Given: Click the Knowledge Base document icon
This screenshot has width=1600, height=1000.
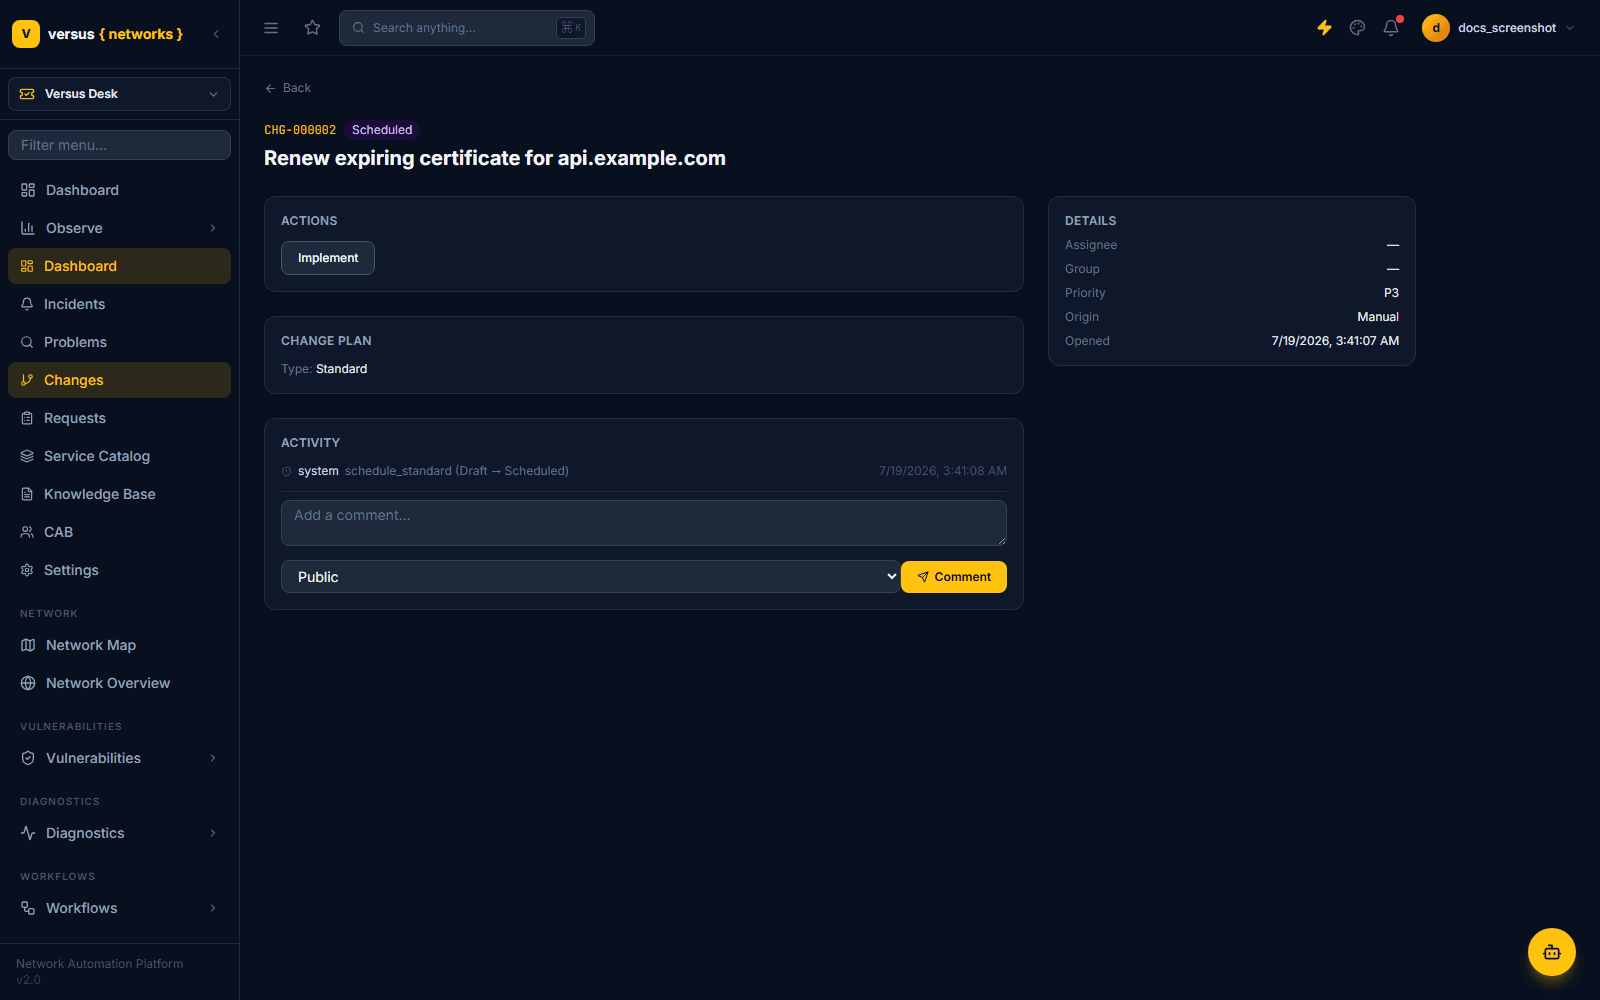Looking at the screenshot, I should point(27,494).
